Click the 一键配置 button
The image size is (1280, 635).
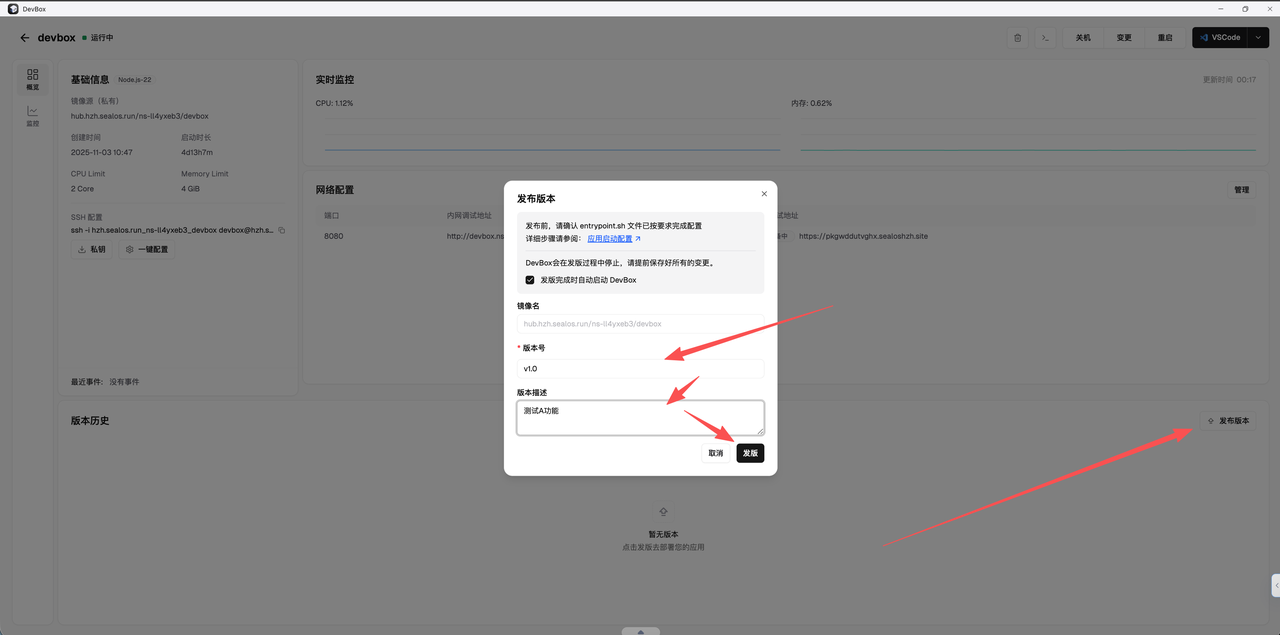(x=146, y=249)
